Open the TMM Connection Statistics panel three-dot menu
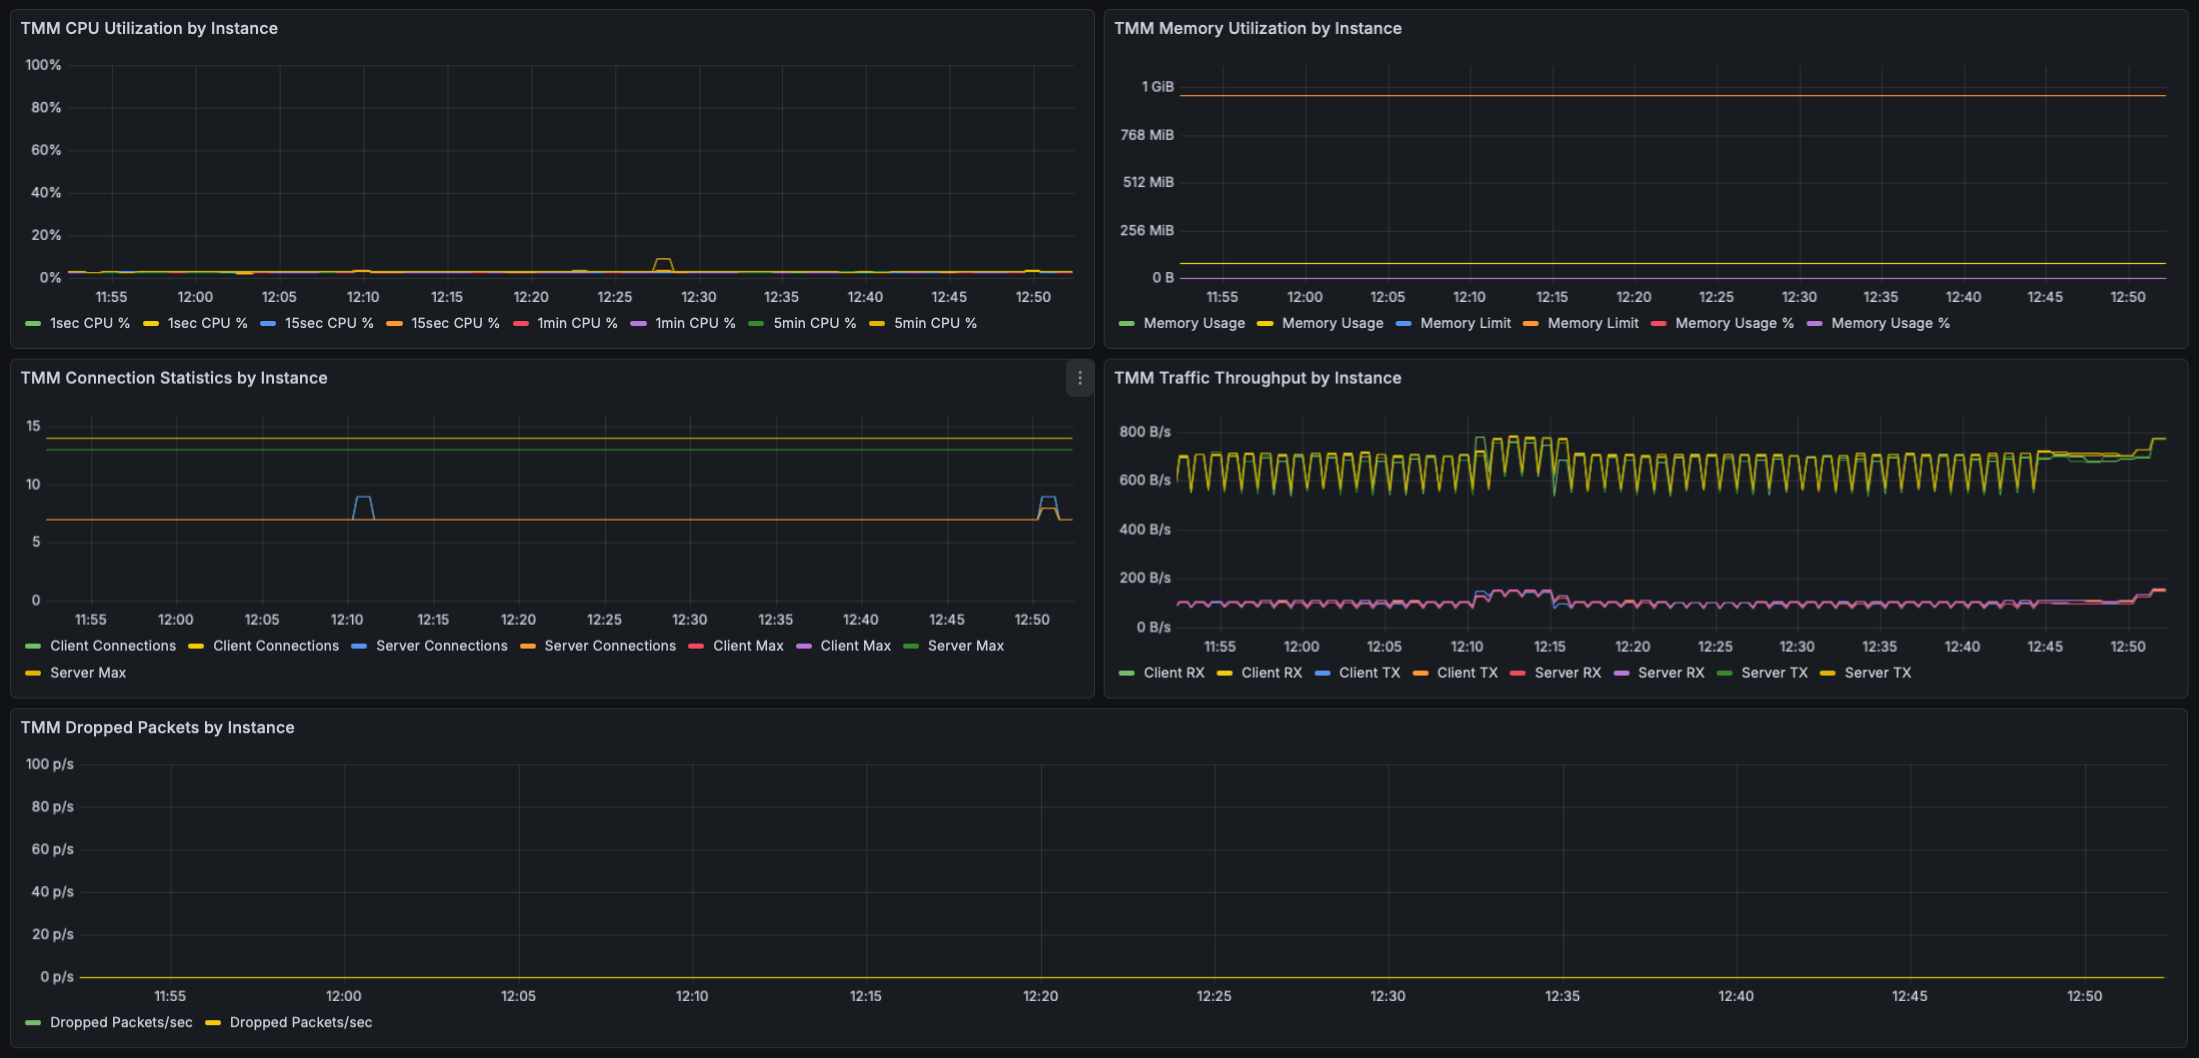2199x1058 pixels. 1079,378
